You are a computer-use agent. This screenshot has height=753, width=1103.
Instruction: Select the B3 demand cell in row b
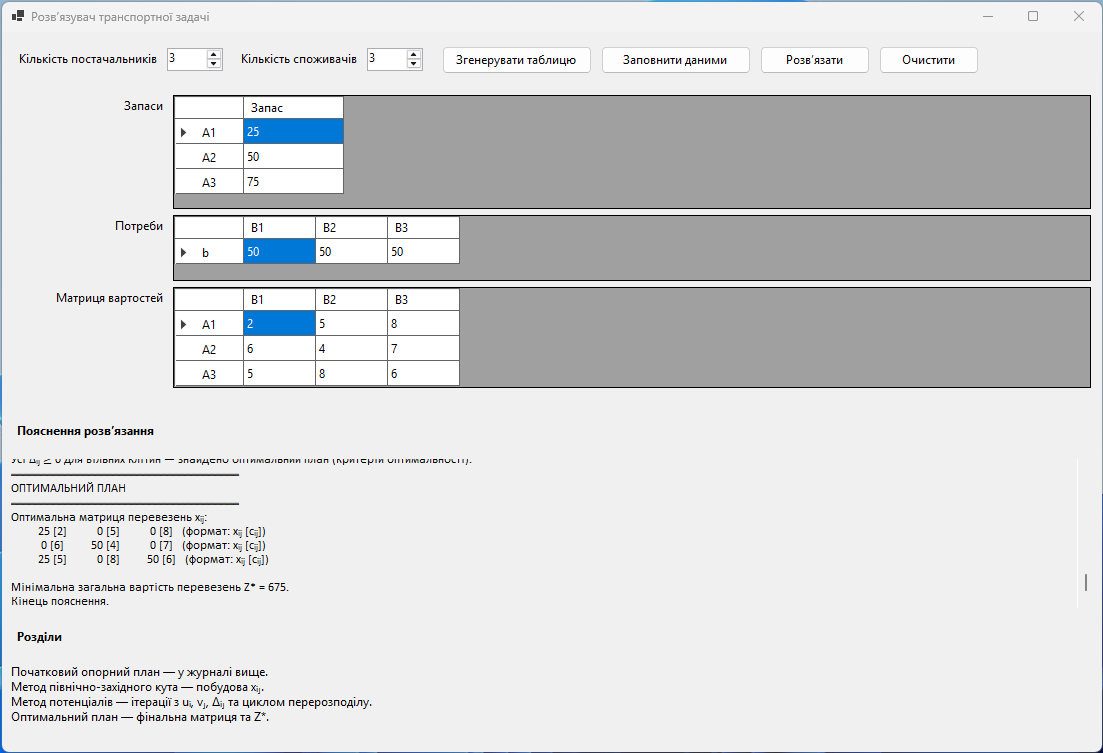tap(423, 252)
